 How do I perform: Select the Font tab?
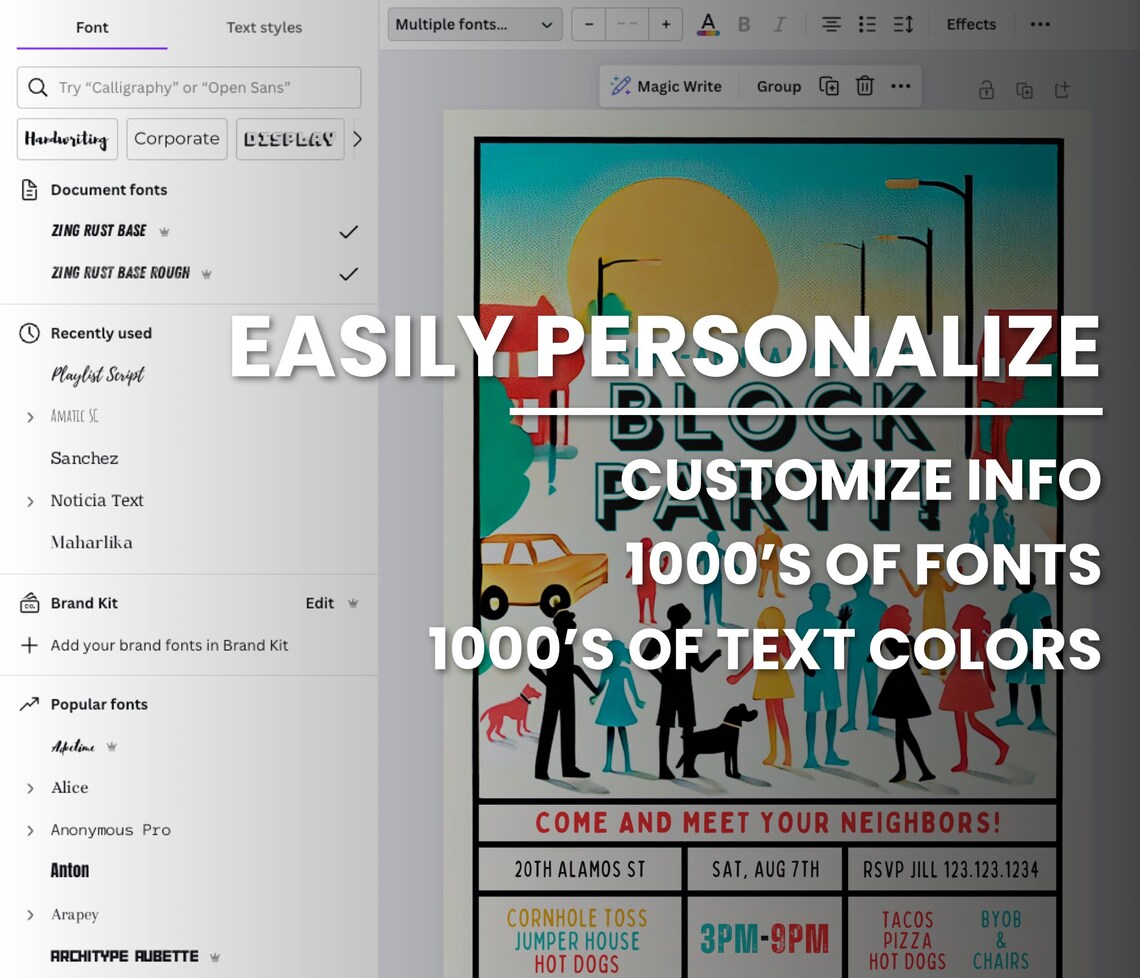92,28
